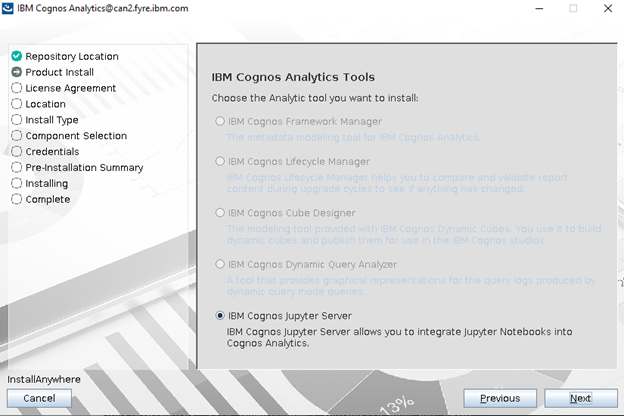Click the Framework Manager metadata modeling description
Screen dimensions: 624x416
tap(354, 137)
